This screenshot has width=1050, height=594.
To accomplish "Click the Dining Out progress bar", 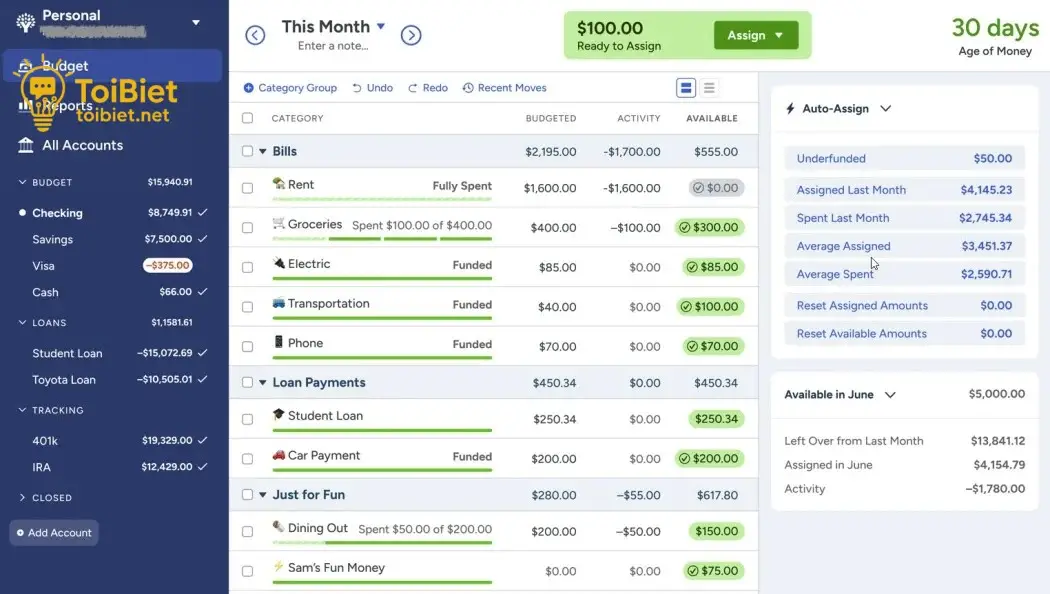I will [382, 542].
